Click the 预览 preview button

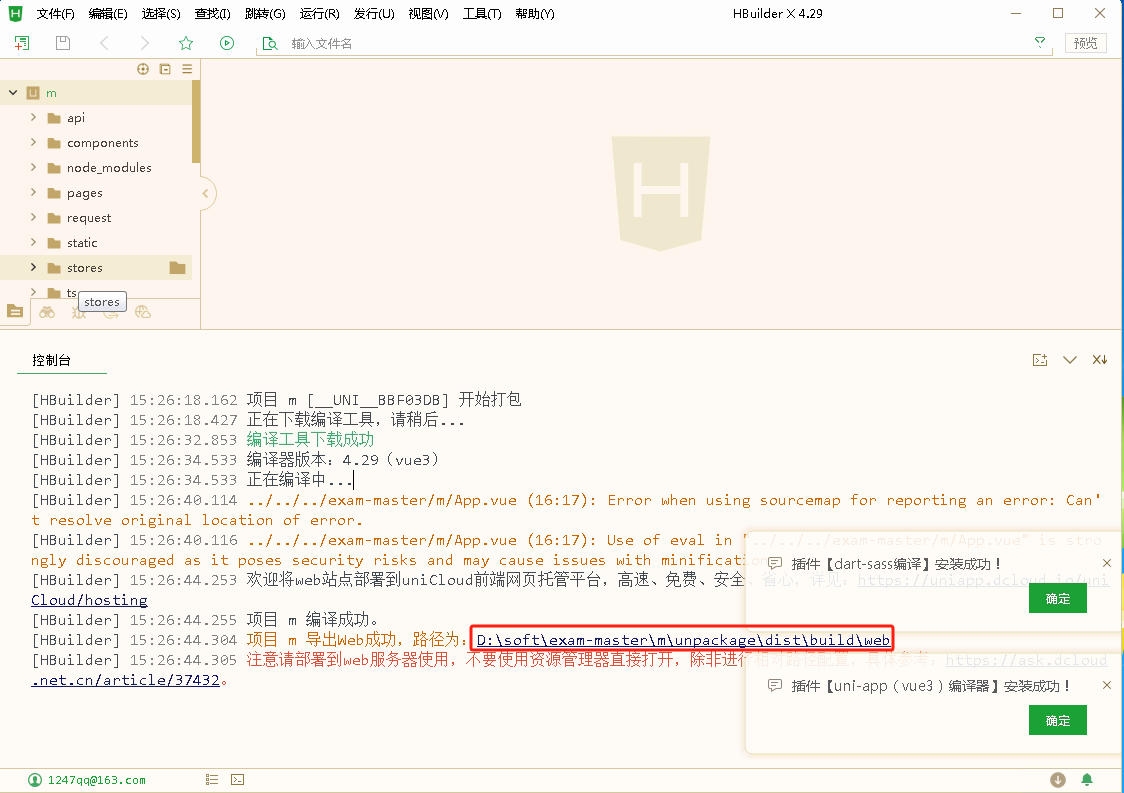click(x=1085, y=43)
